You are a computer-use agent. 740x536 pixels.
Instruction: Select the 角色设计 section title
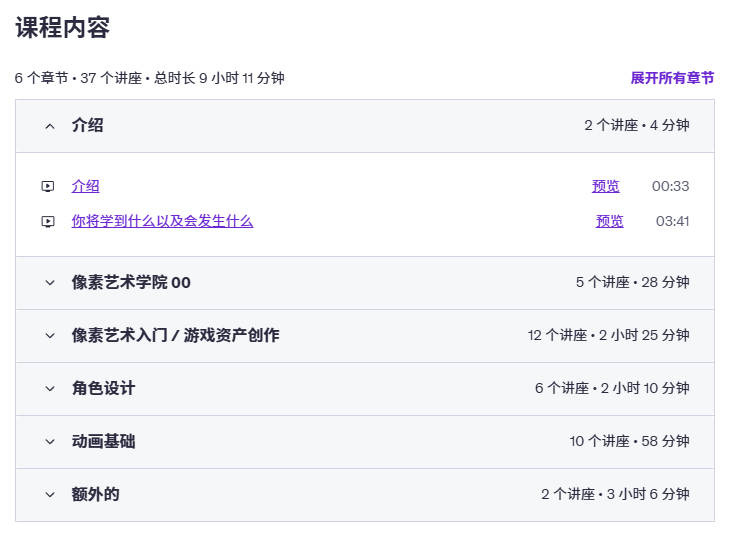(x=103, y=388)
